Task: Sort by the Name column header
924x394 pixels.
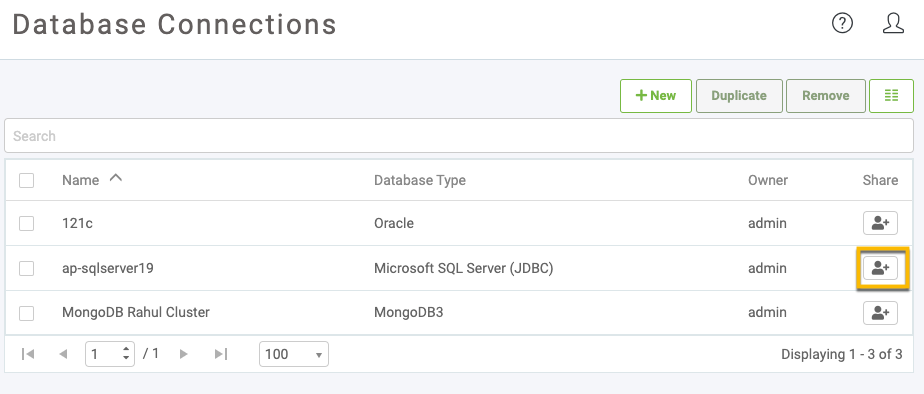Action: coord(80,180)
